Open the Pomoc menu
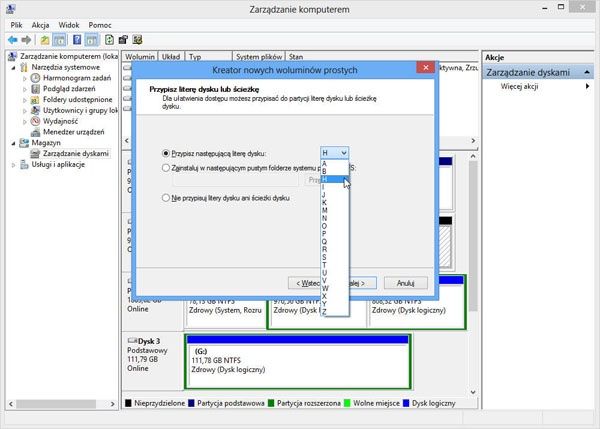The image size is (600, 429). click(x=99, y=25)
